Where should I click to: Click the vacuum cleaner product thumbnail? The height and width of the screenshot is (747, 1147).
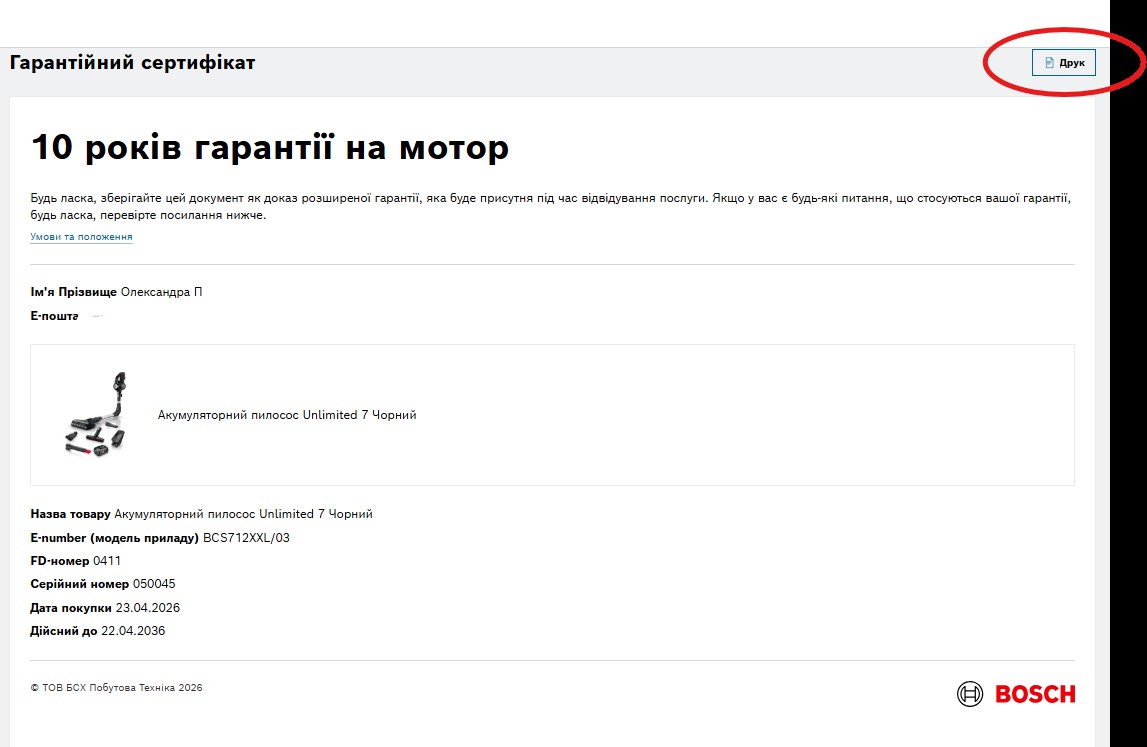coord(96,415)
